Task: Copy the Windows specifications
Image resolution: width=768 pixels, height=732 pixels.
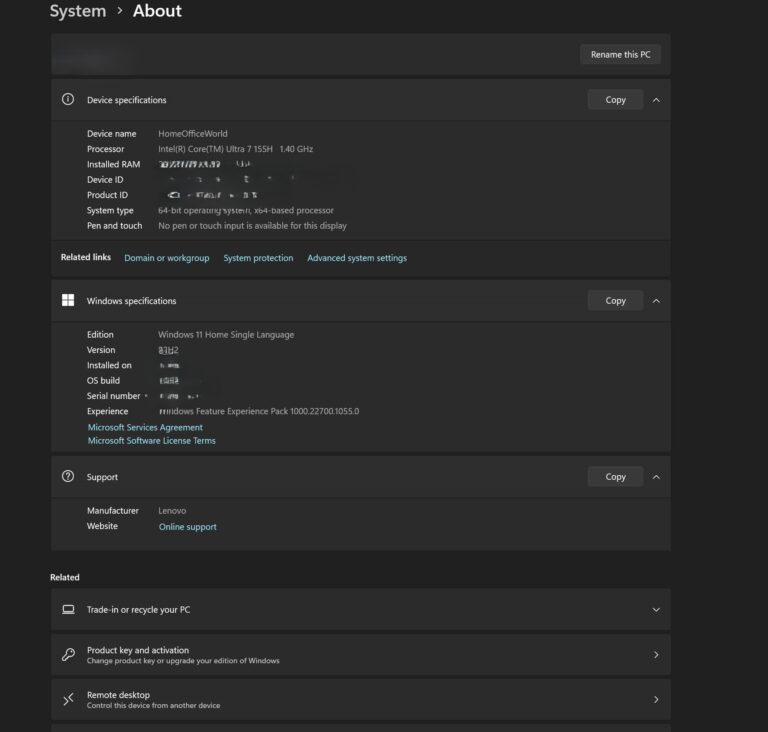Action: (x=615, y=301)
